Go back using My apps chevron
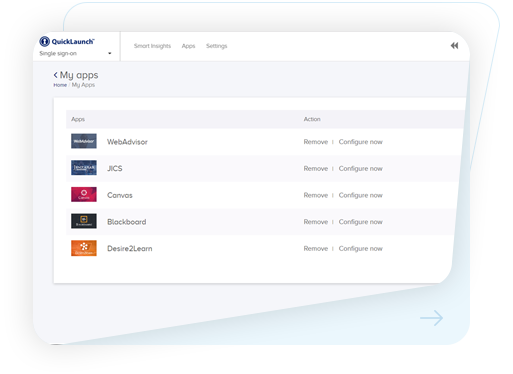Image resolution: width=513 pixels, height=374 pixels. pos(55,75)
